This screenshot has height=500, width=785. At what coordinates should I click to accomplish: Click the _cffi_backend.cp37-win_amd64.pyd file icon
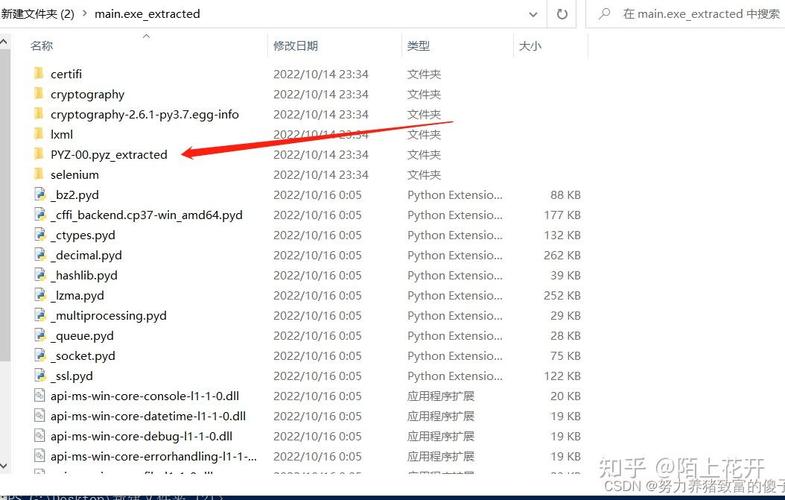pos(40,214)
